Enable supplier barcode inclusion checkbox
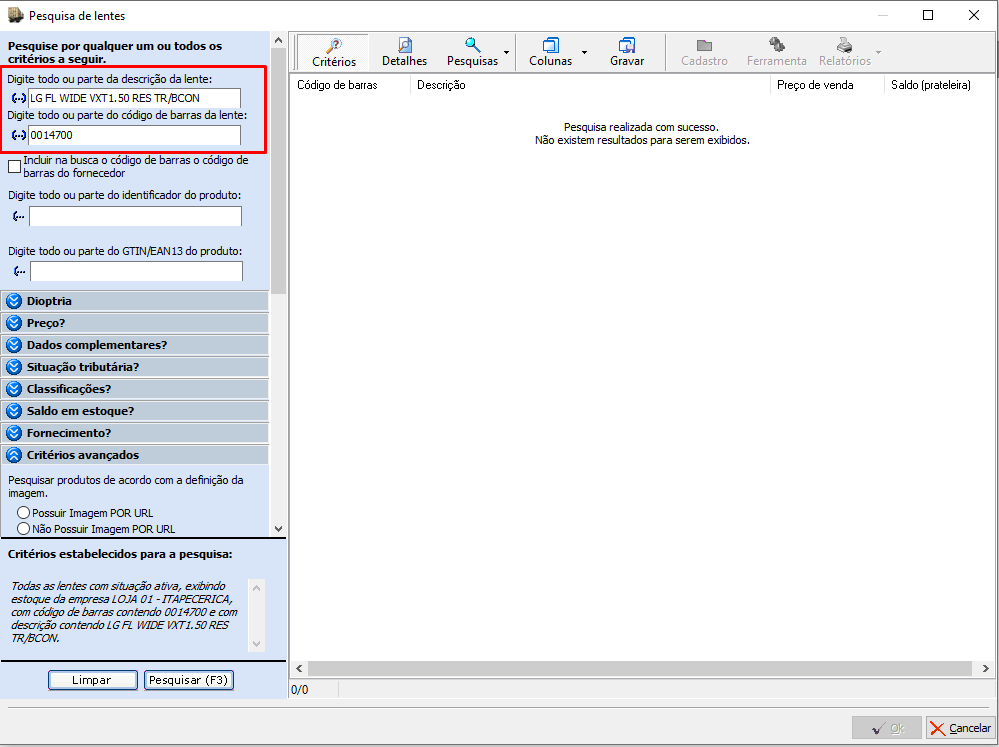Screen dimensions: 999x747 [x=14, y=166]
